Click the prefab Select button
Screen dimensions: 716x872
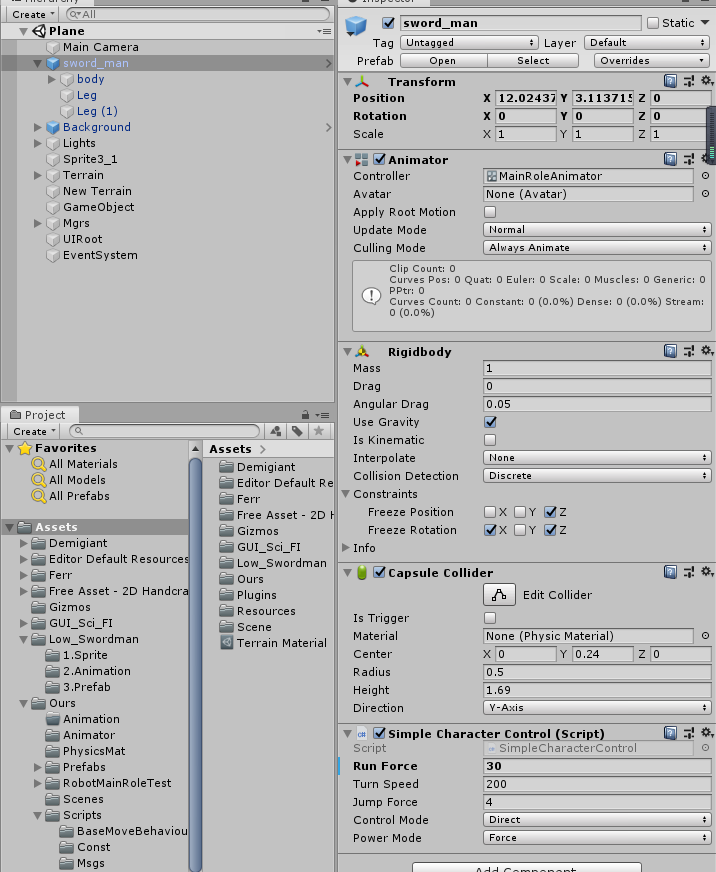(x=533, y=61)
